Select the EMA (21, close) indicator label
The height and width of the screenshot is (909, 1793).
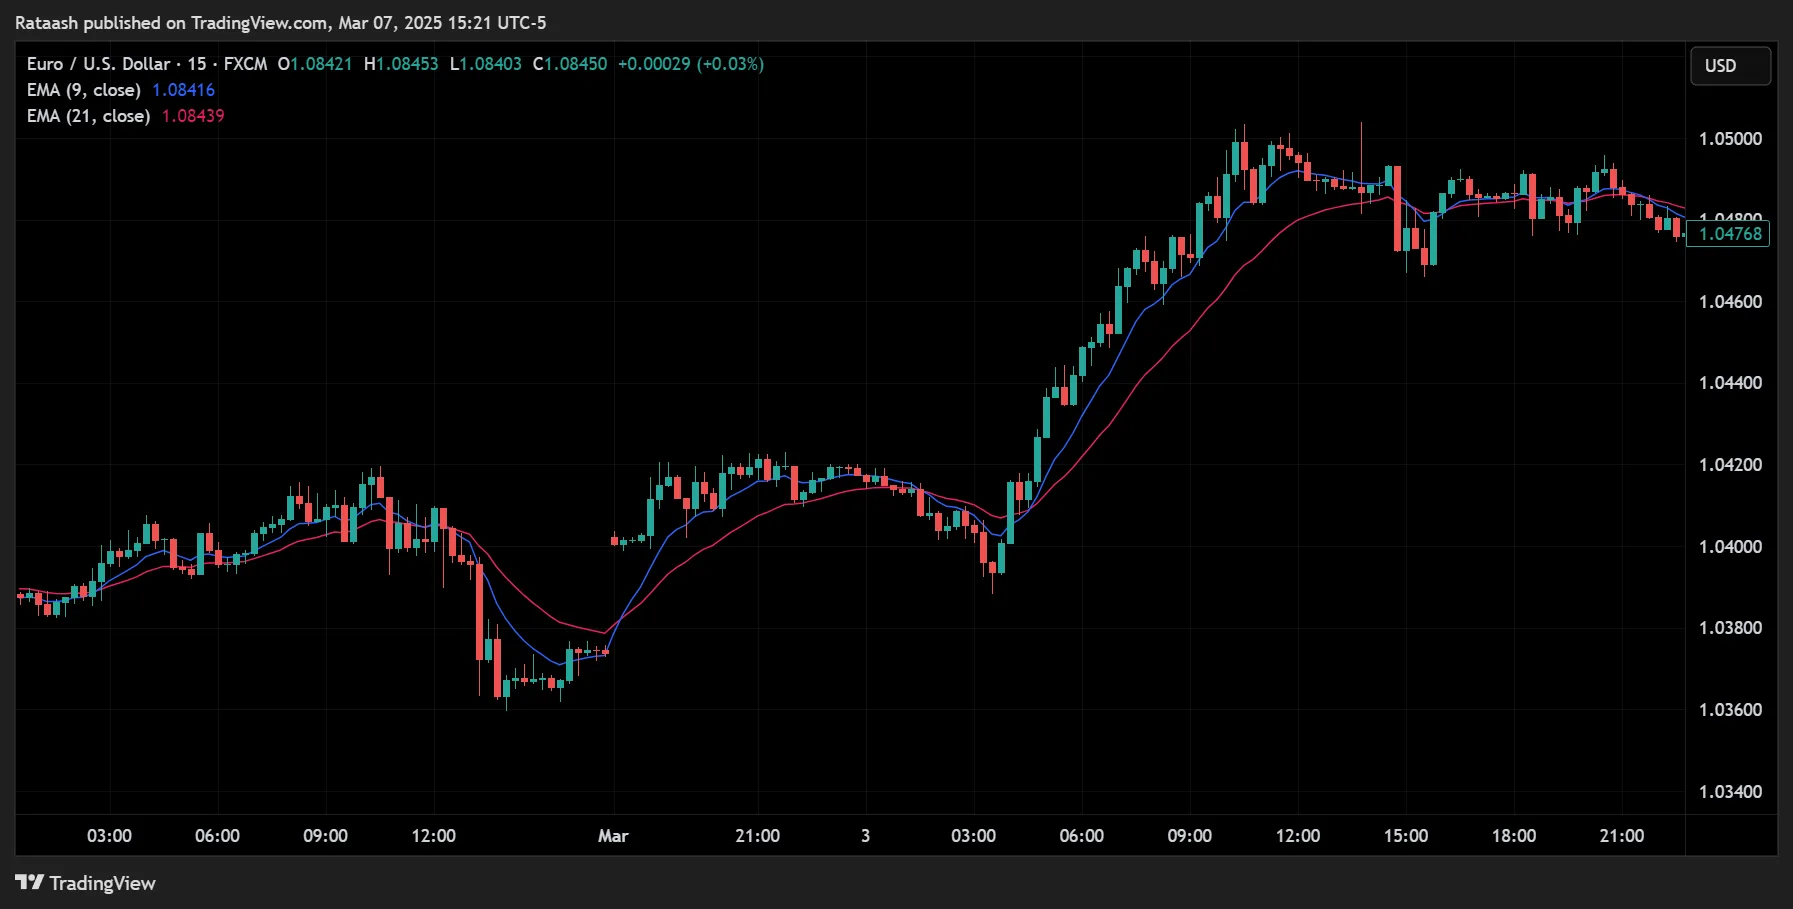(x=88, y=116)
